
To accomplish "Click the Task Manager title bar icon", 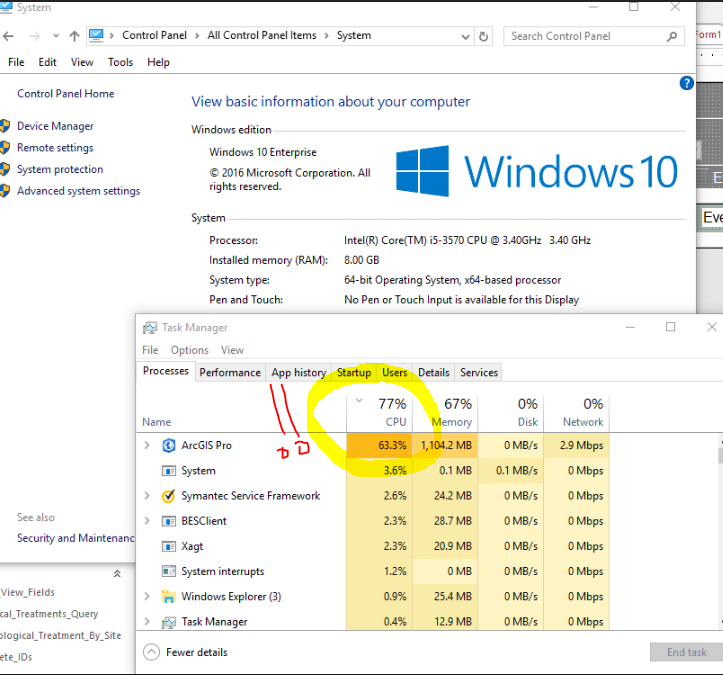I will pos(149,328).
